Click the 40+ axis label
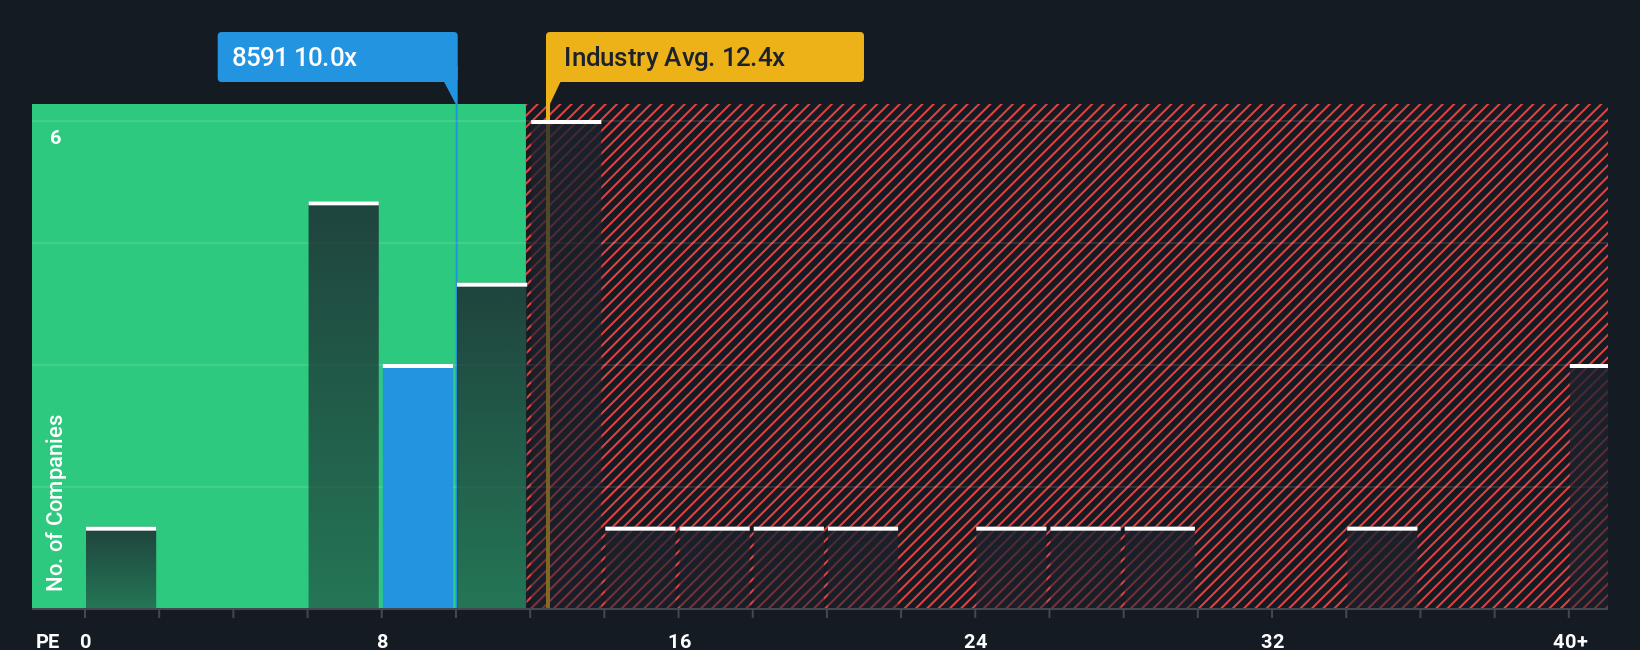 point(1571,640)
